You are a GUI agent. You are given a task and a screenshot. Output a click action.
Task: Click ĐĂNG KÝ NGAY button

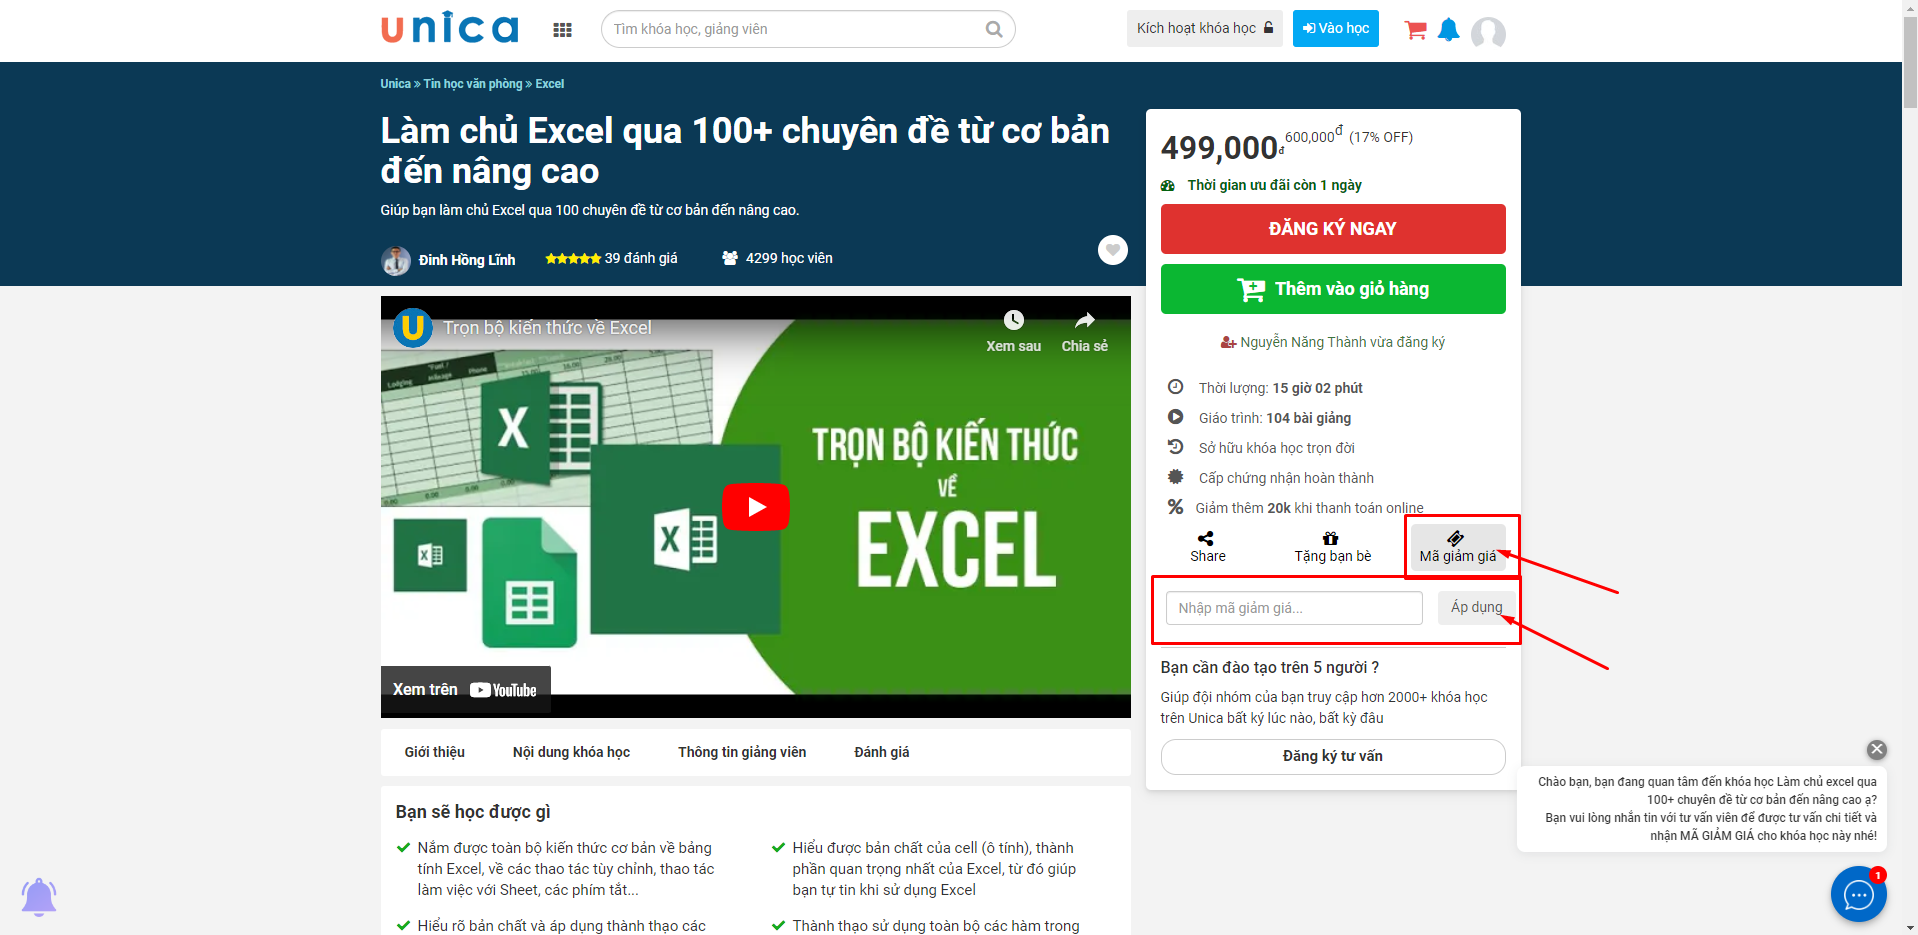pos(1333,229)
